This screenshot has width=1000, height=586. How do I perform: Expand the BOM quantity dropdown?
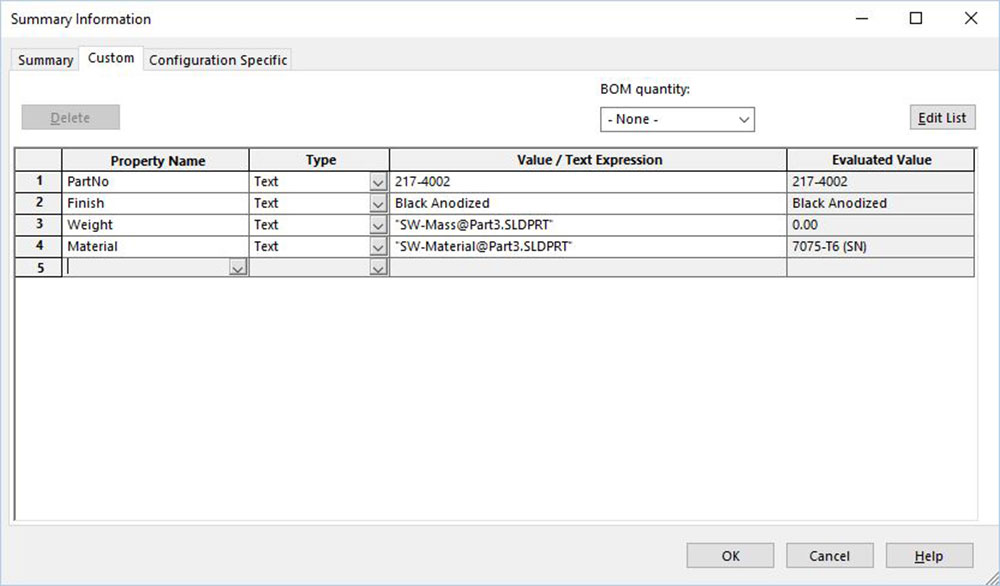[677, 119]
